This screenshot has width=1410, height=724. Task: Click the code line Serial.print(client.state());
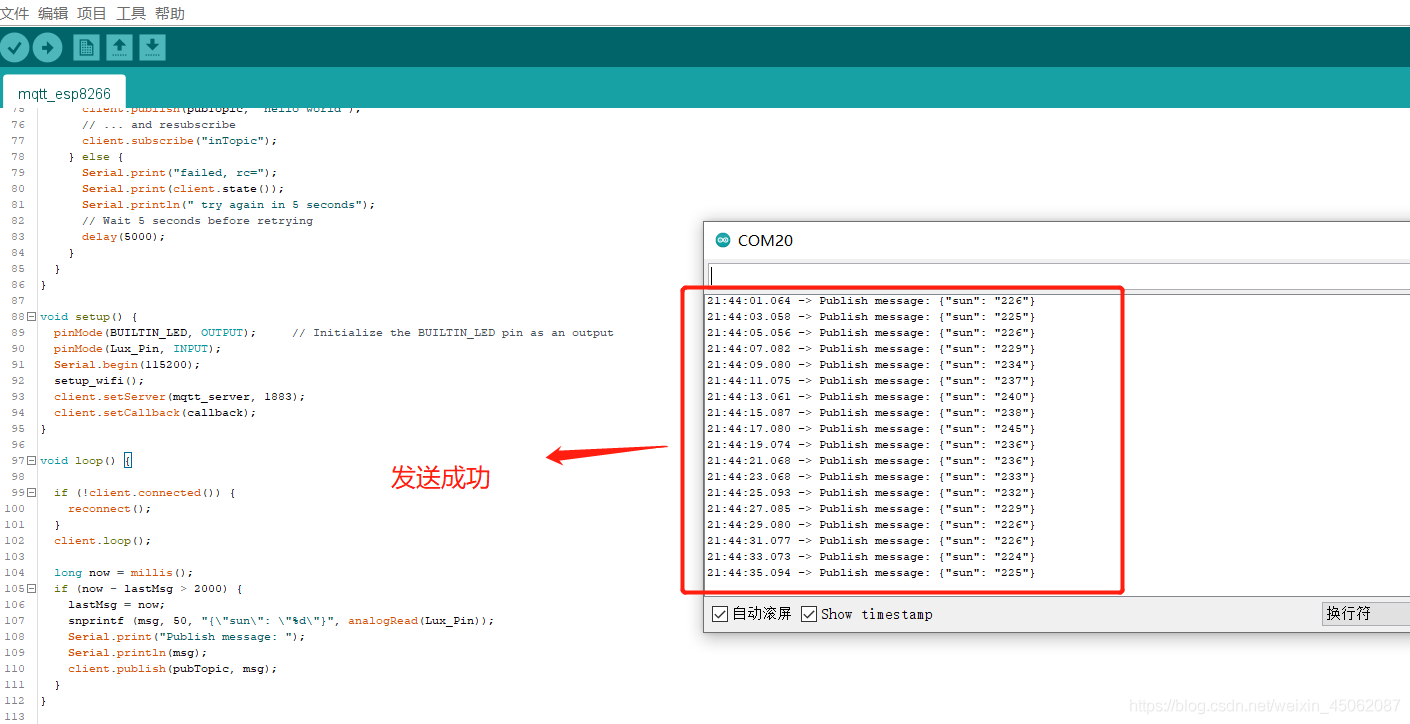[x=183, y=189]
